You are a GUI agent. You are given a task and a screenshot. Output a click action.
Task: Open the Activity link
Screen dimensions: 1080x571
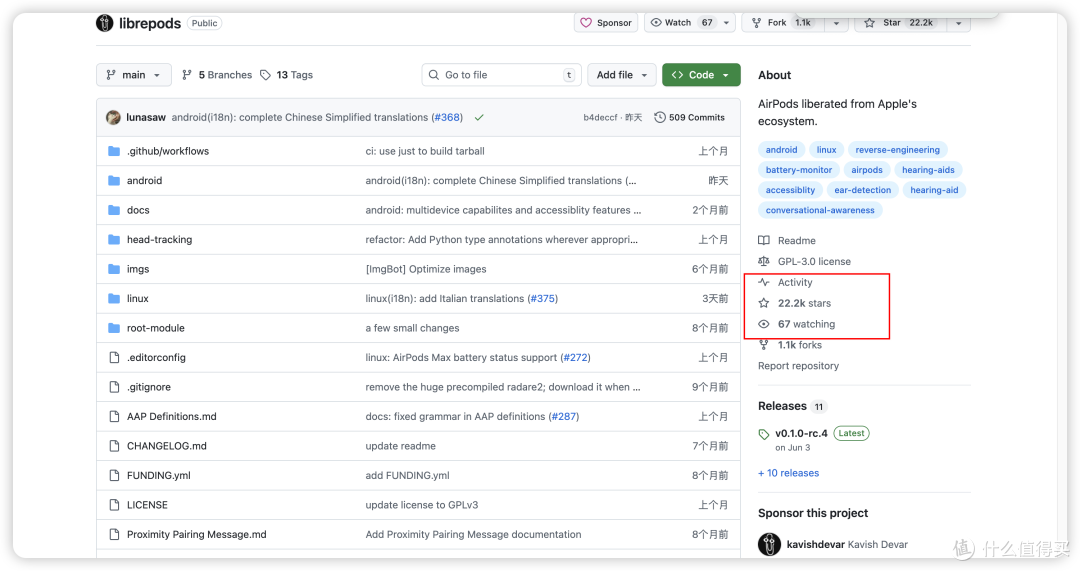pyautogui.click(x=786, y=283)
